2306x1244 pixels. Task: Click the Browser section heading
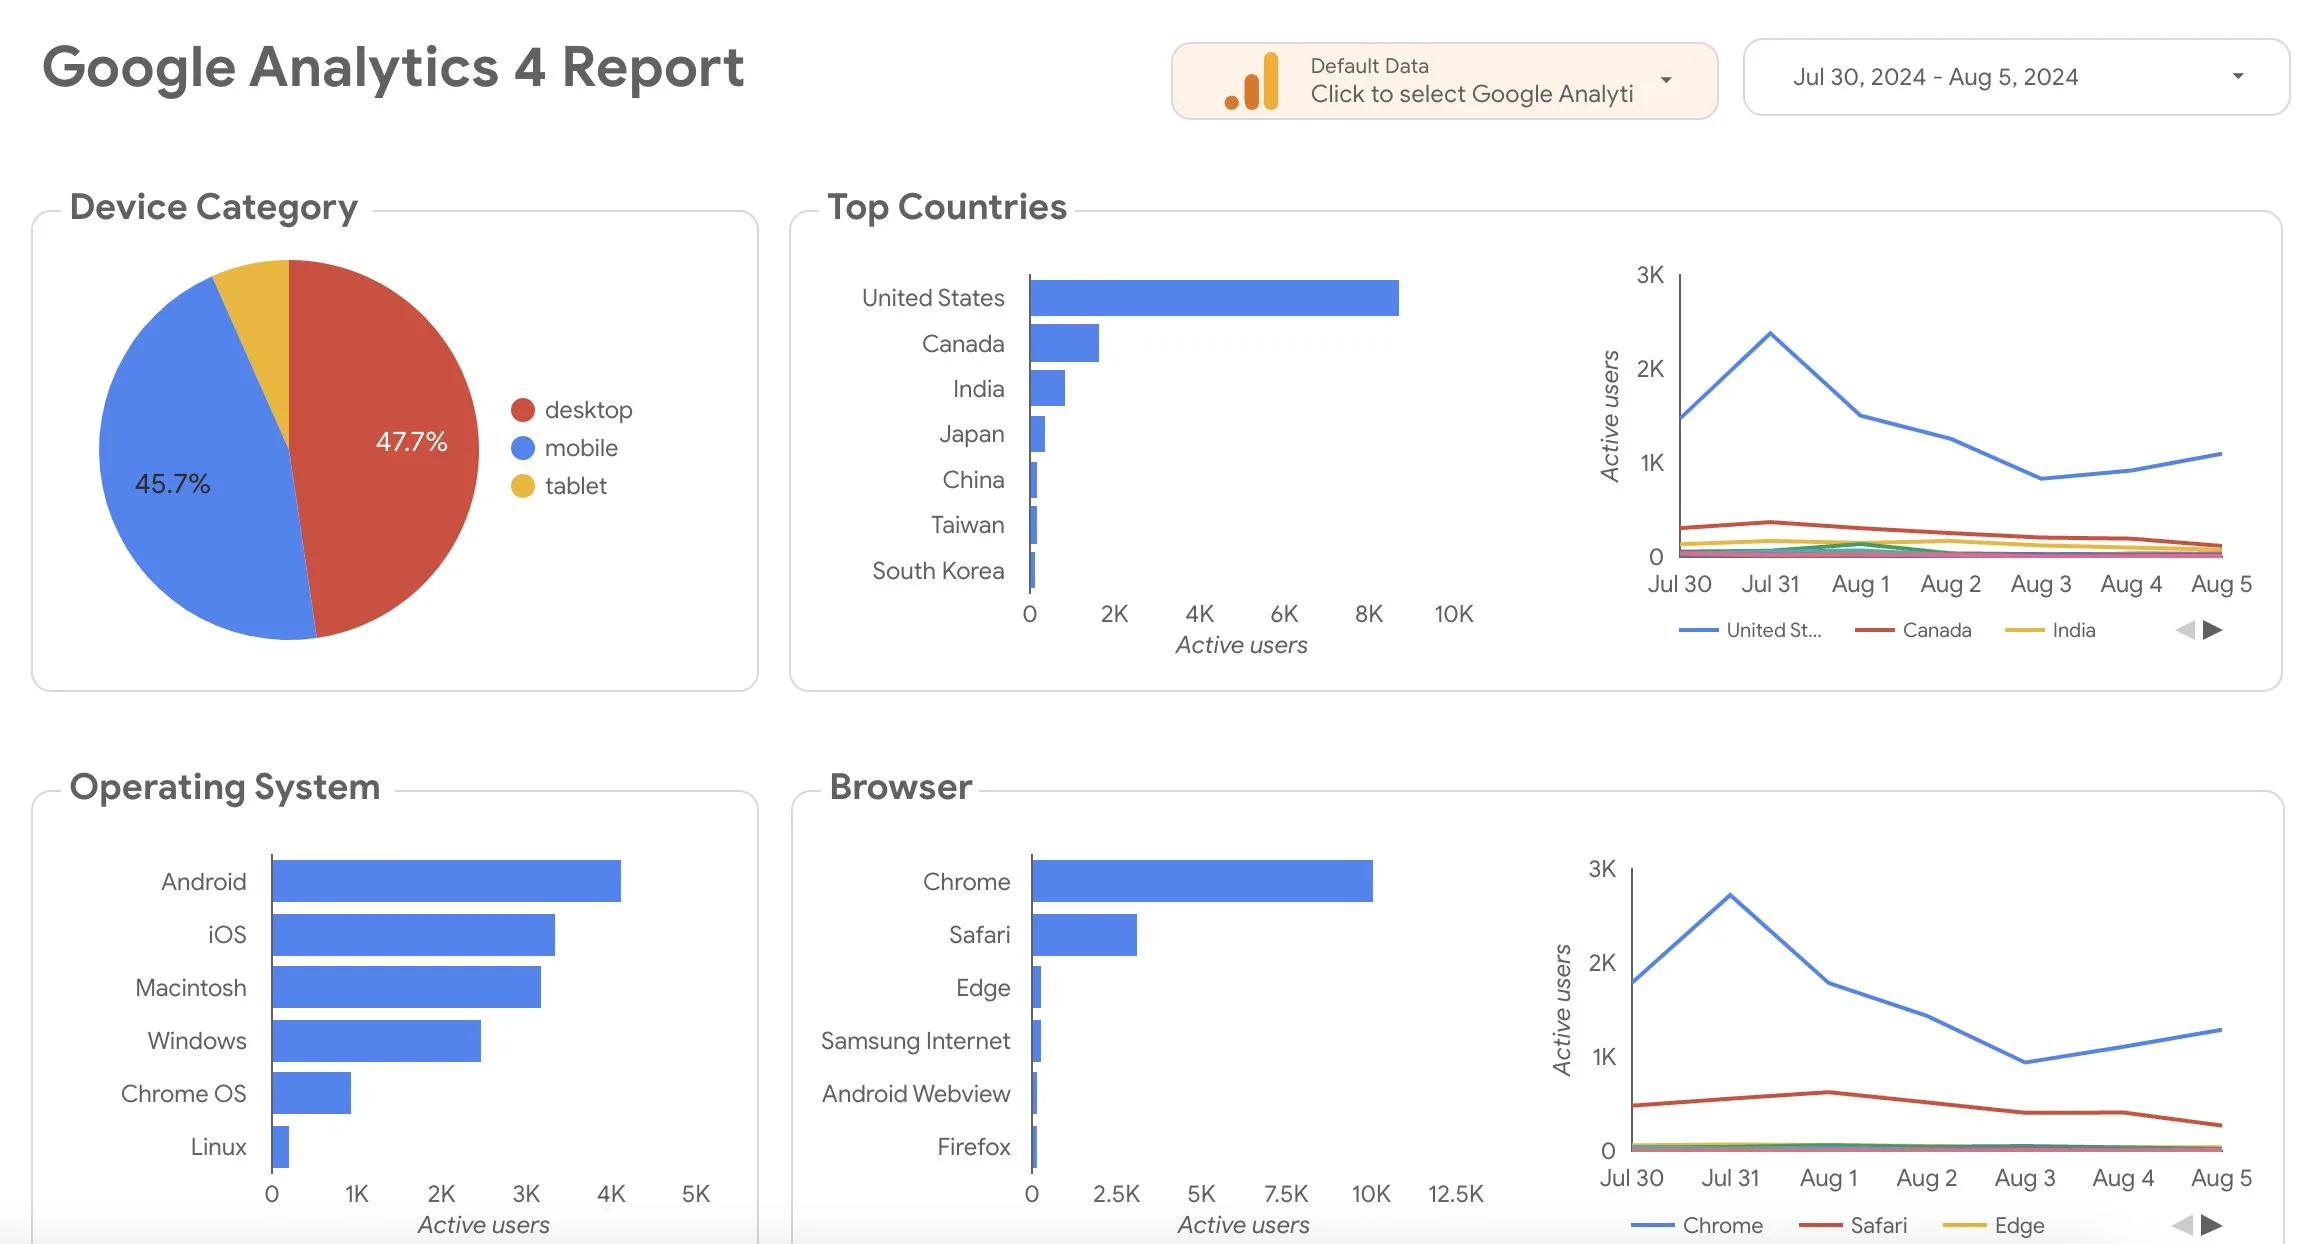(x=901, y=787)
